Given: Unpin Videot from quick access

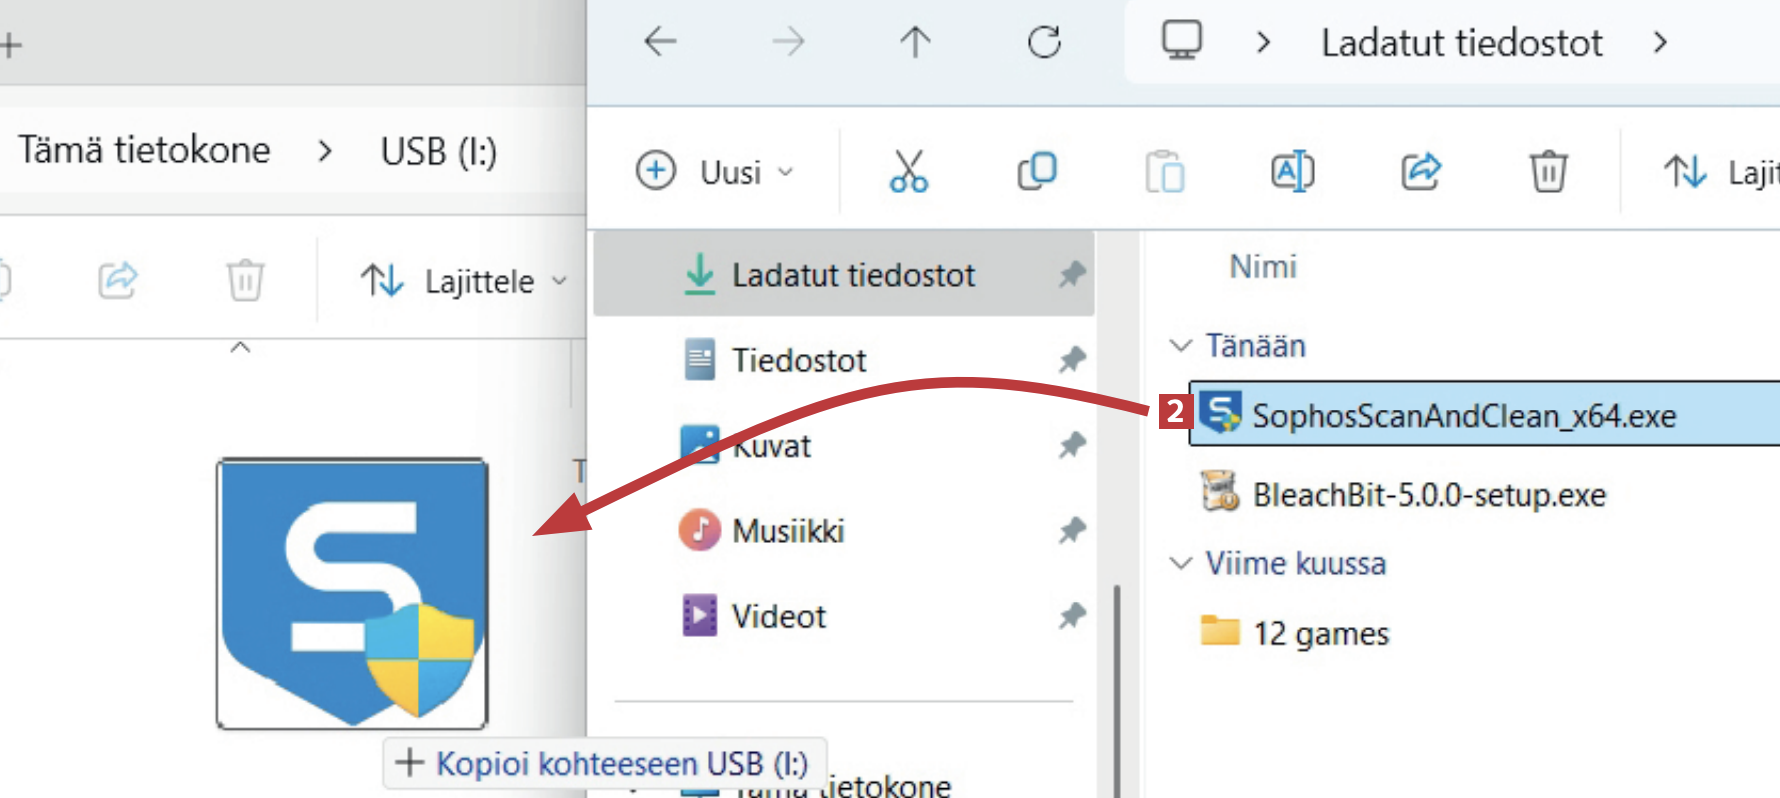Looking at the screenshot, I should pos(1072,616).
